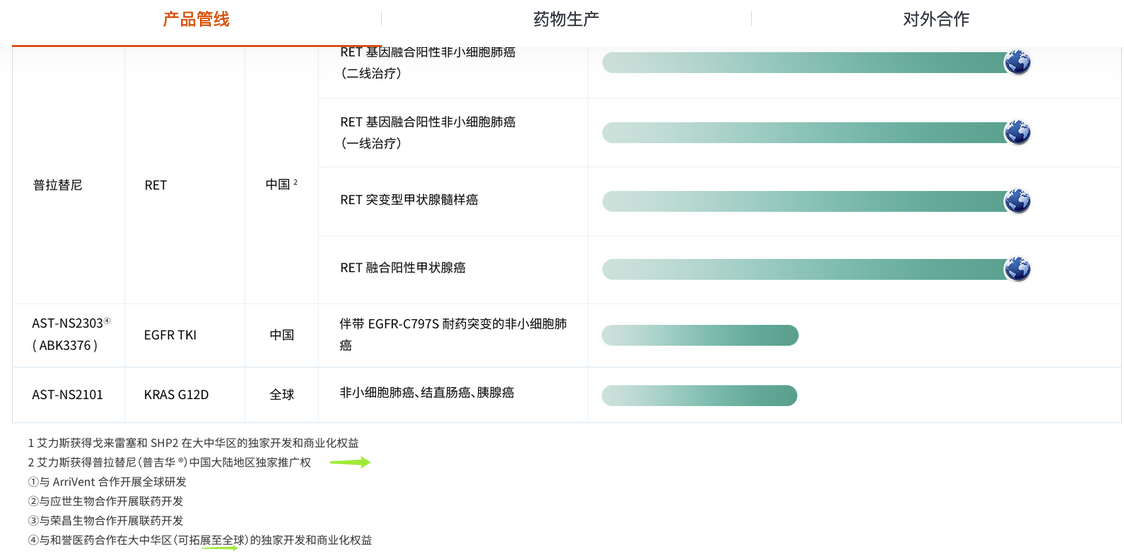Click the 全球 region cell

click(282, 395)
